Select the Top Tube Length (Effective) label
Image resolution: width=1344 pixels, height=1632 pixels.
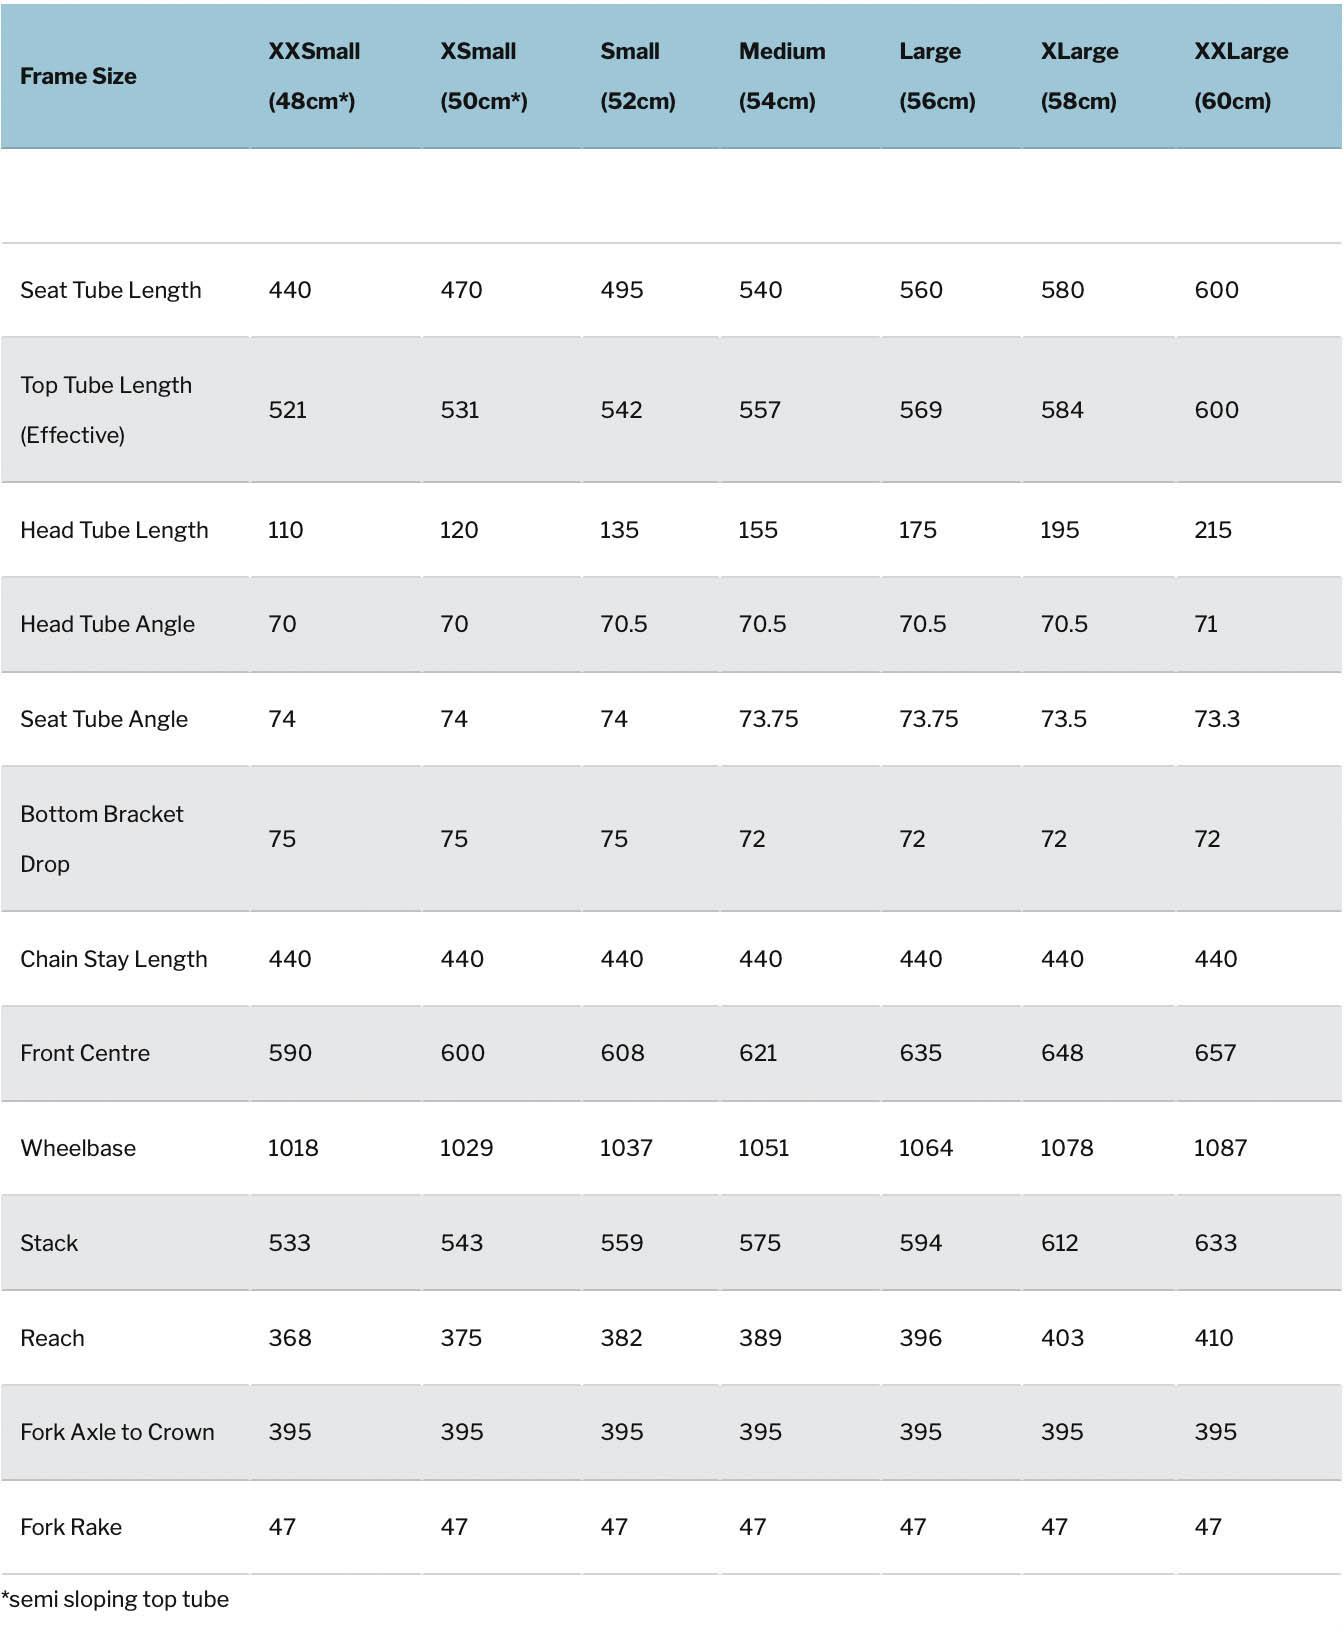[106, 410]
